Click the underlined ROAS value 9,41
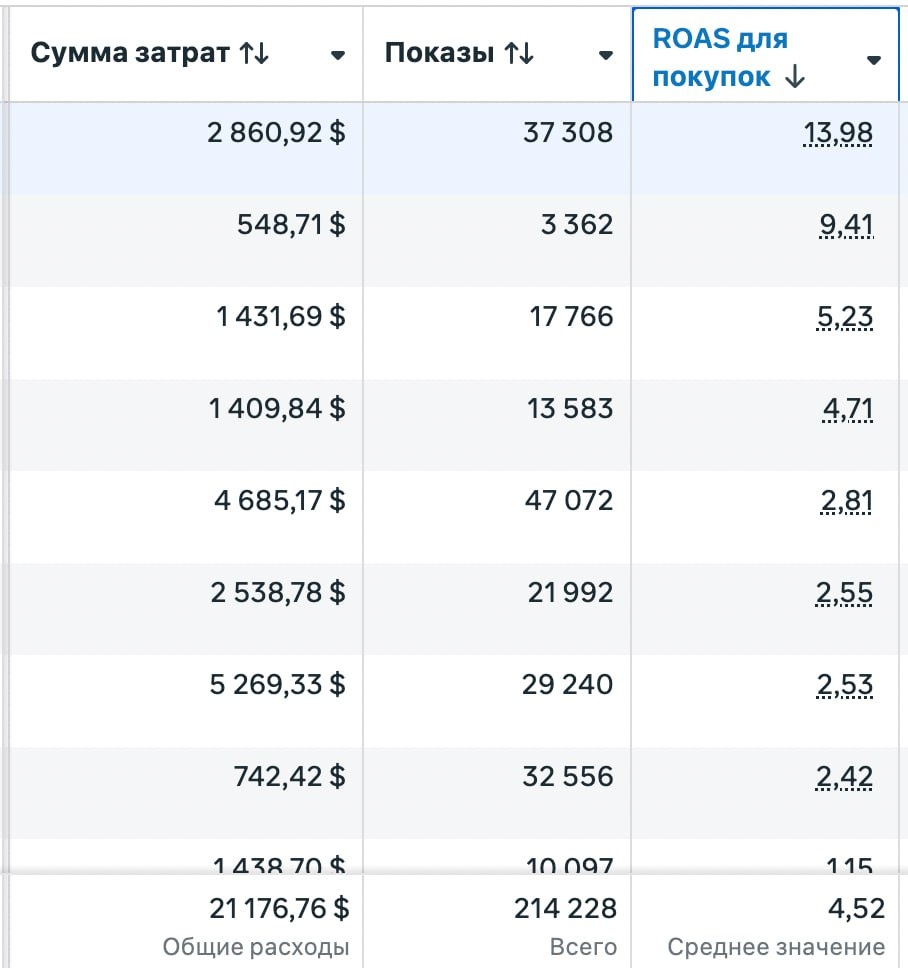 [846, 224]
